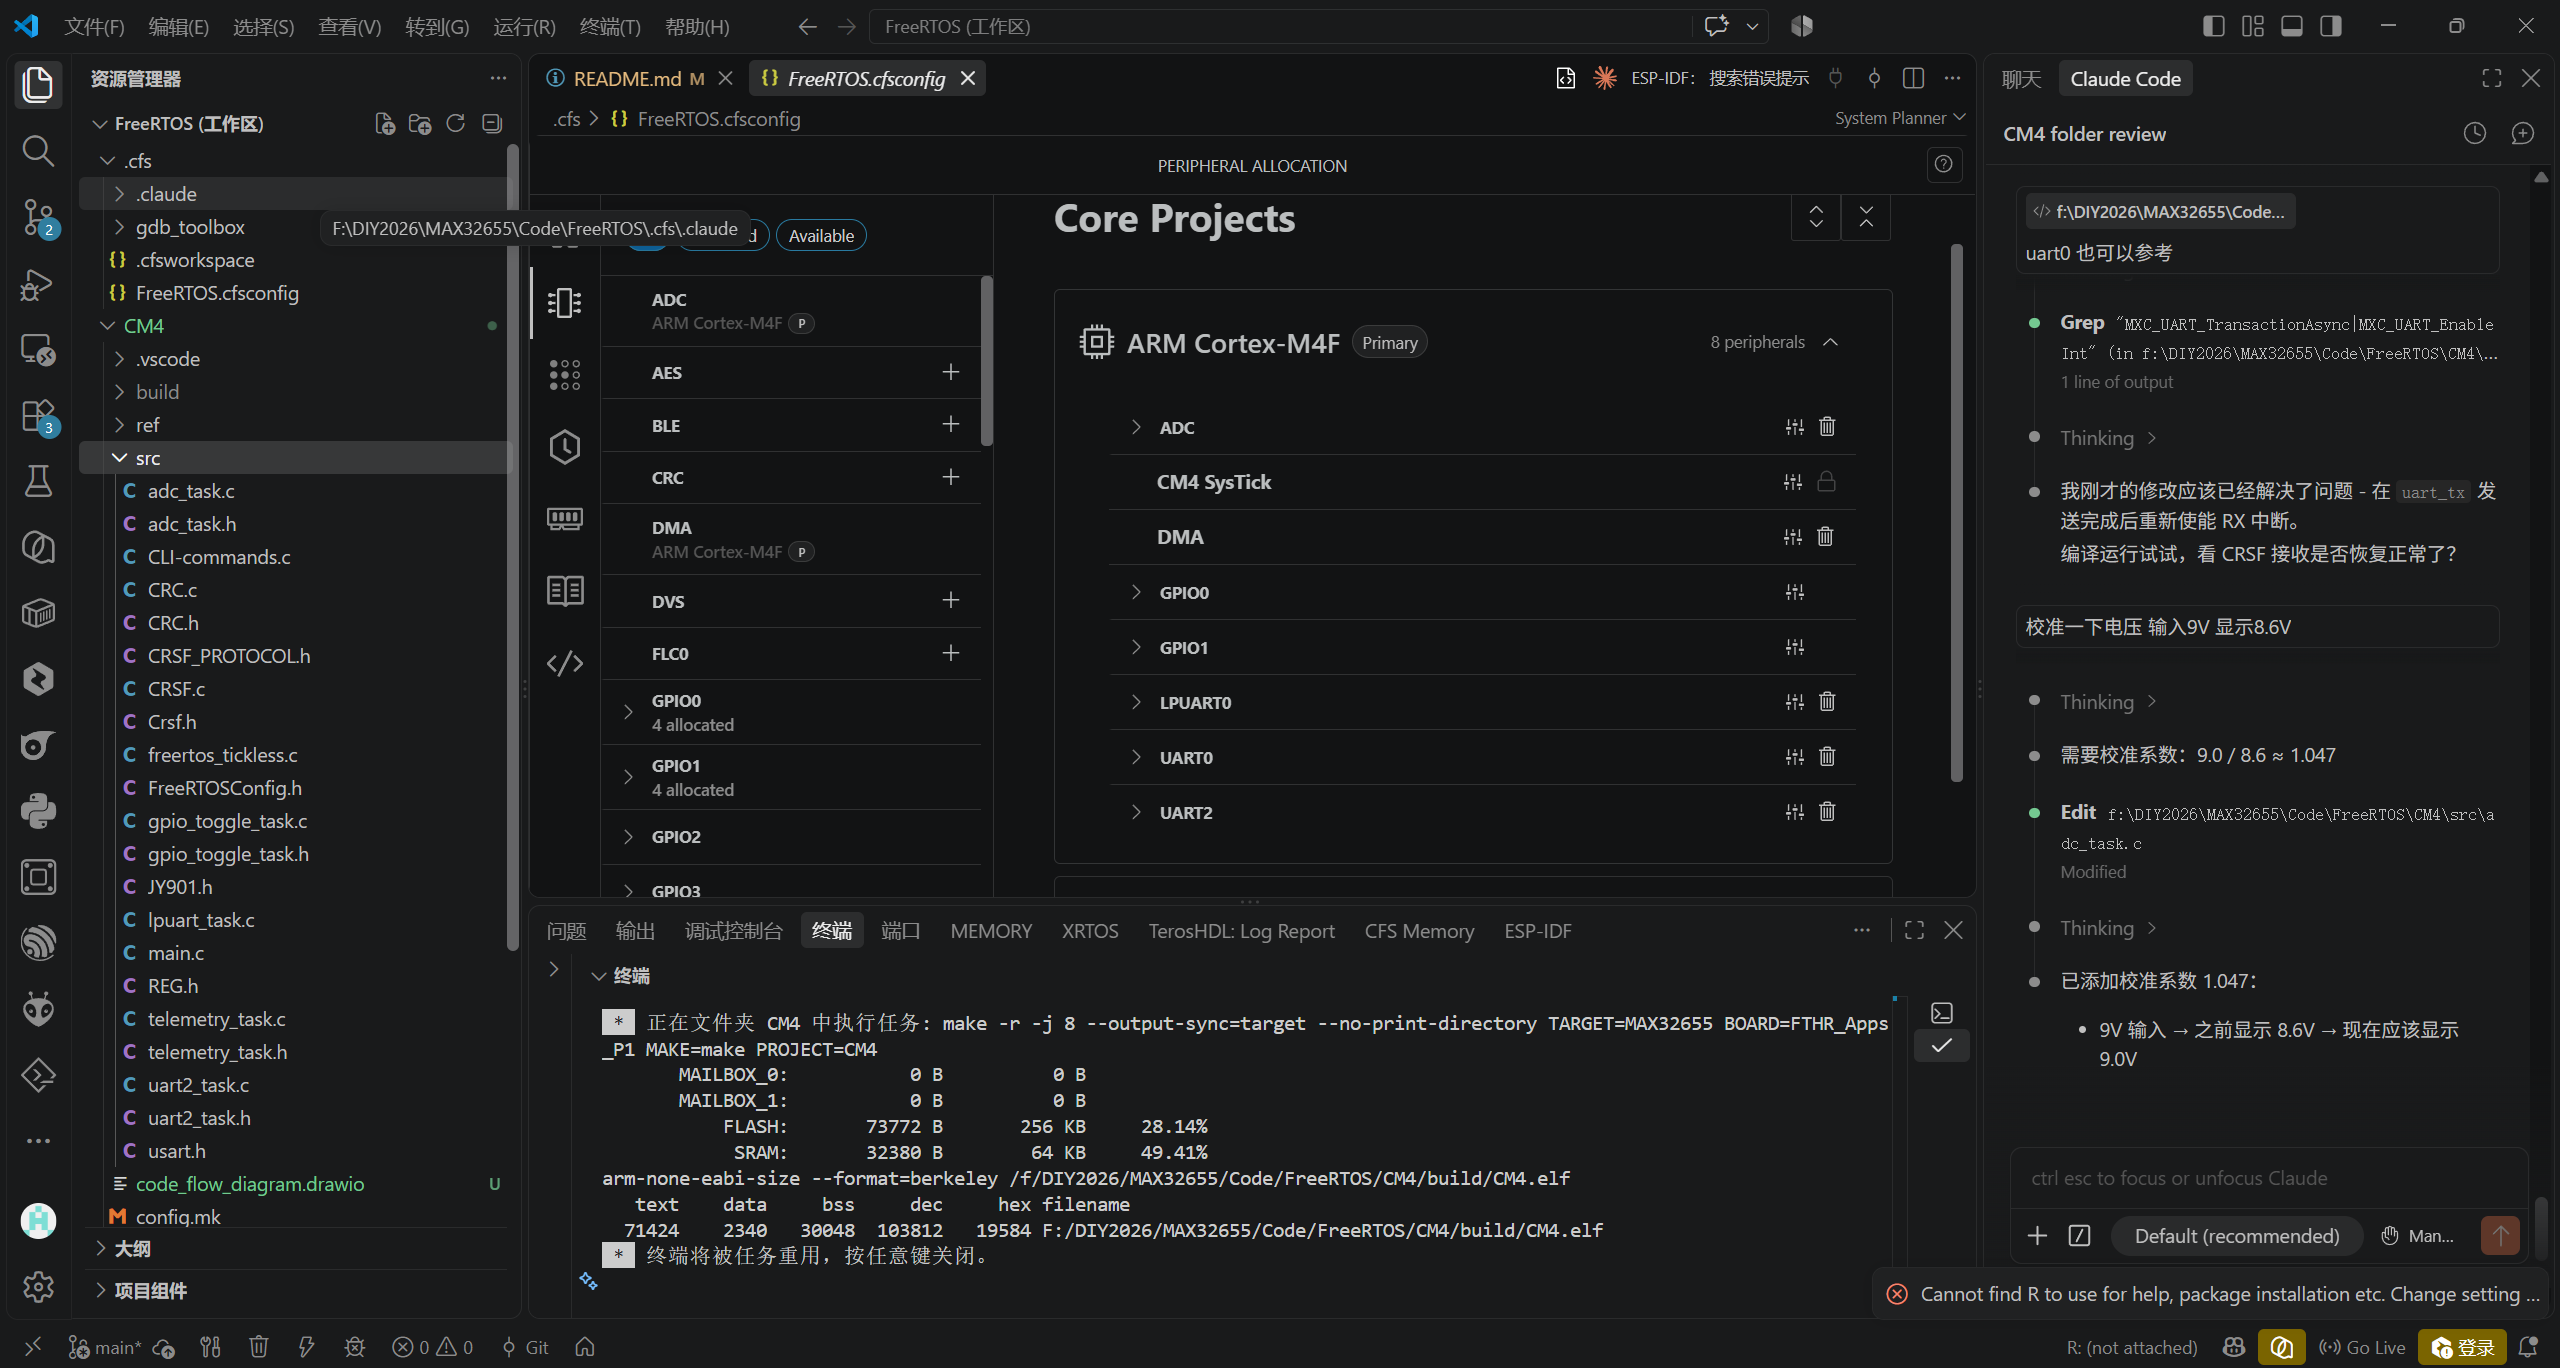Open peripheral allocation help question mark
The height and width of the screenshot is (1368, 2560).
coord(1944,164)
